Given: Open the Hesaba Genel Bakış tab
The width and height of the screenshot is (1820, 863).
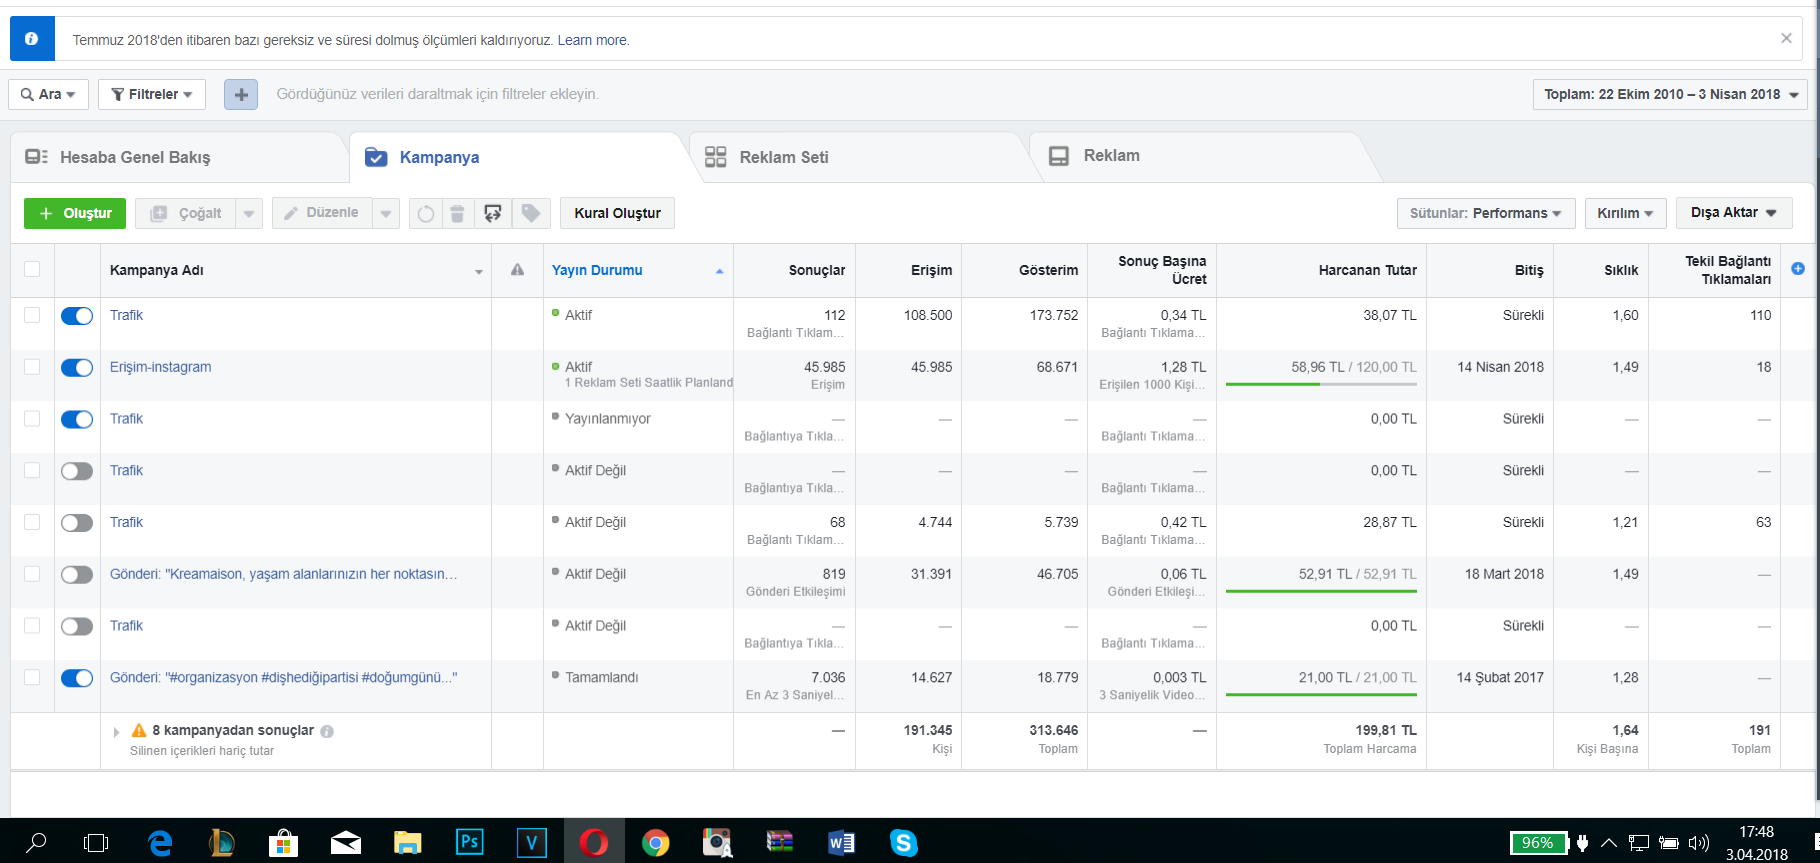Looking at the screenshot, I should pyautogui.click(x=135, y=157).
